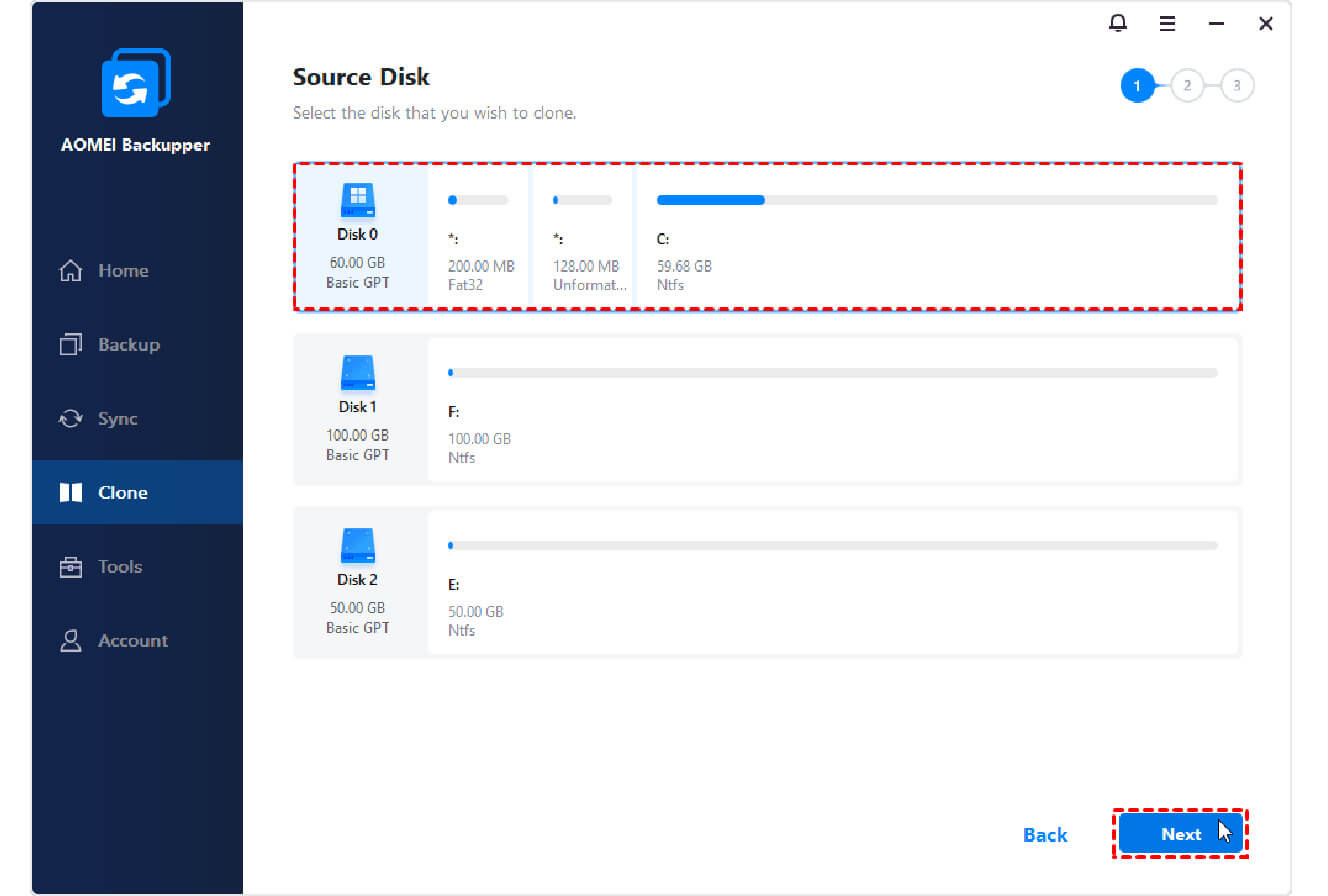This screenshot has height=896, width=1328.
Task: Go to step 2 indicator
Action: [x=1187, y=86]
